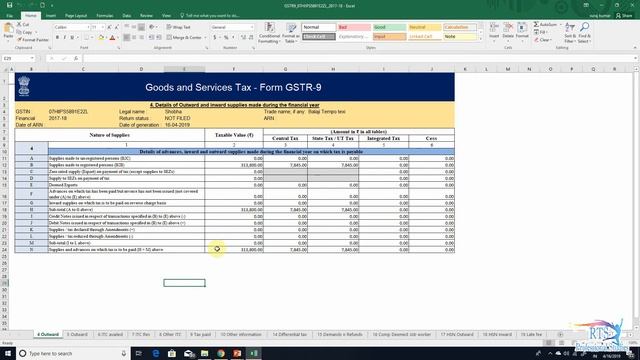Open the '6 ITC availed' sheet tab
Image resolution: width=640 pixels, height=360 pixels.
(110, 334)
